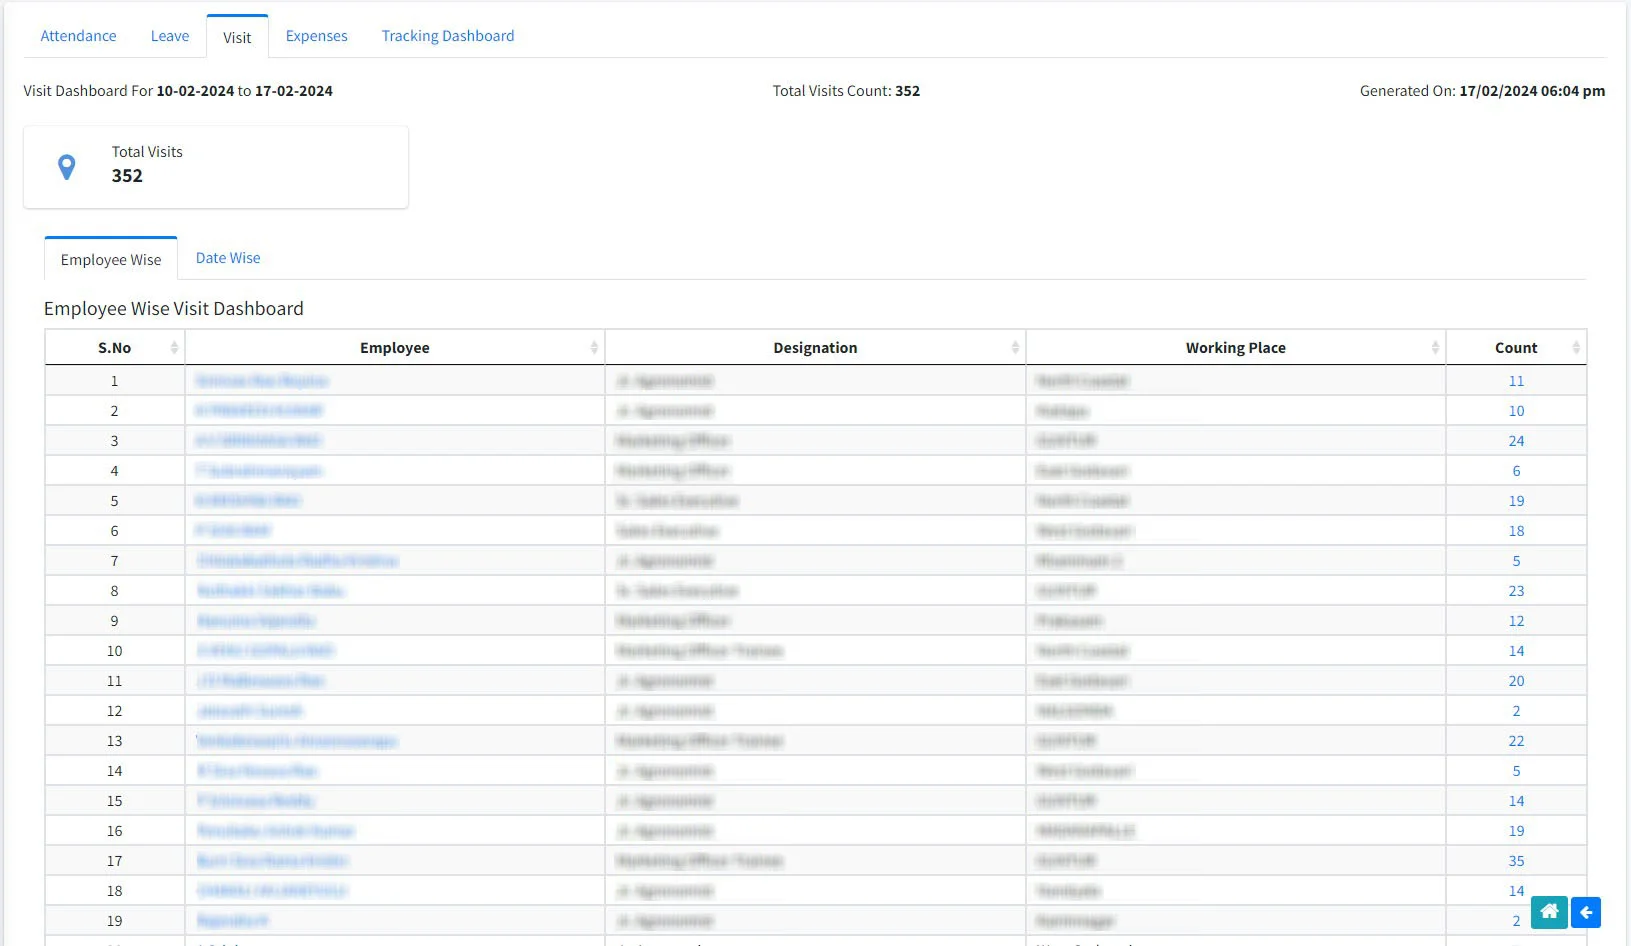The width and height of the screenshot is (1631, 946).
Task: Switch to the Expenses tab
Action: click(x=316, y=35)
